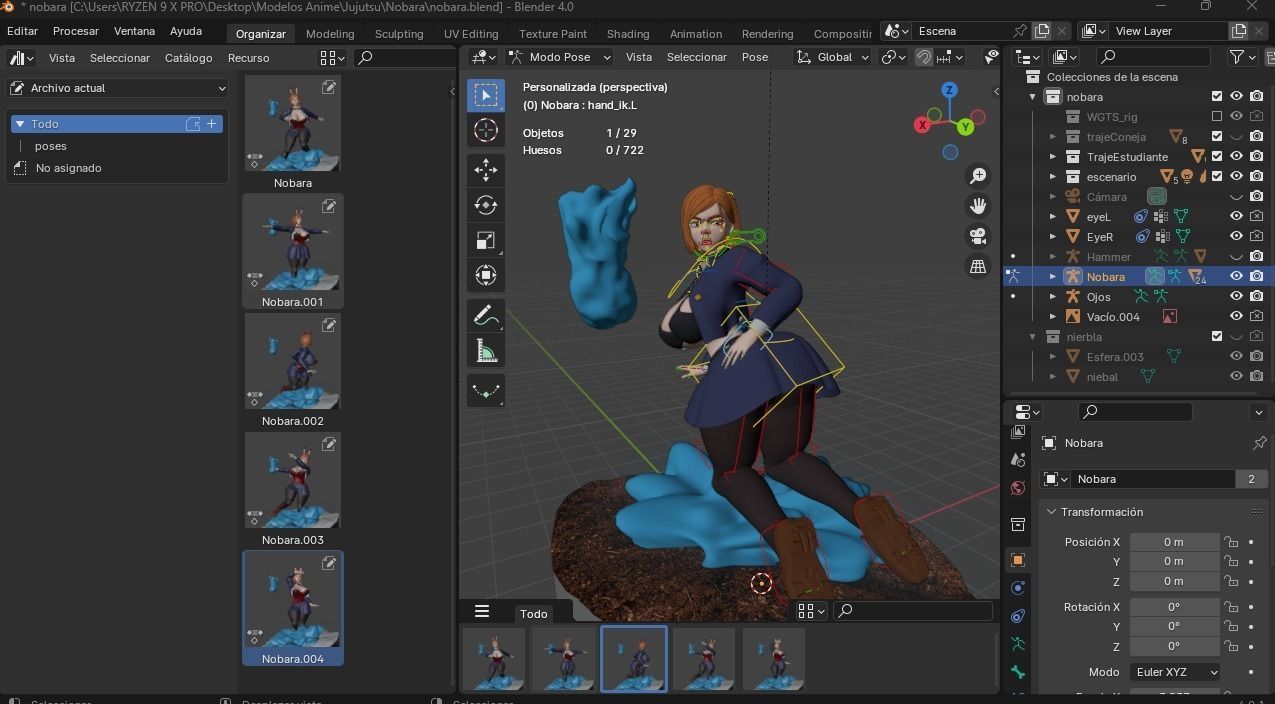Open the Object properties tab icon

tap(1018, 560)
